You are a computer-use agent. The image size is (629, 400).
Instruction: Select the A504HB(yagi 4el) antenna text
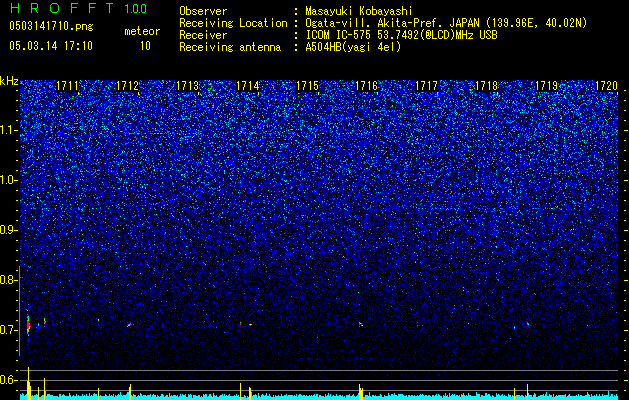(353, 47)
